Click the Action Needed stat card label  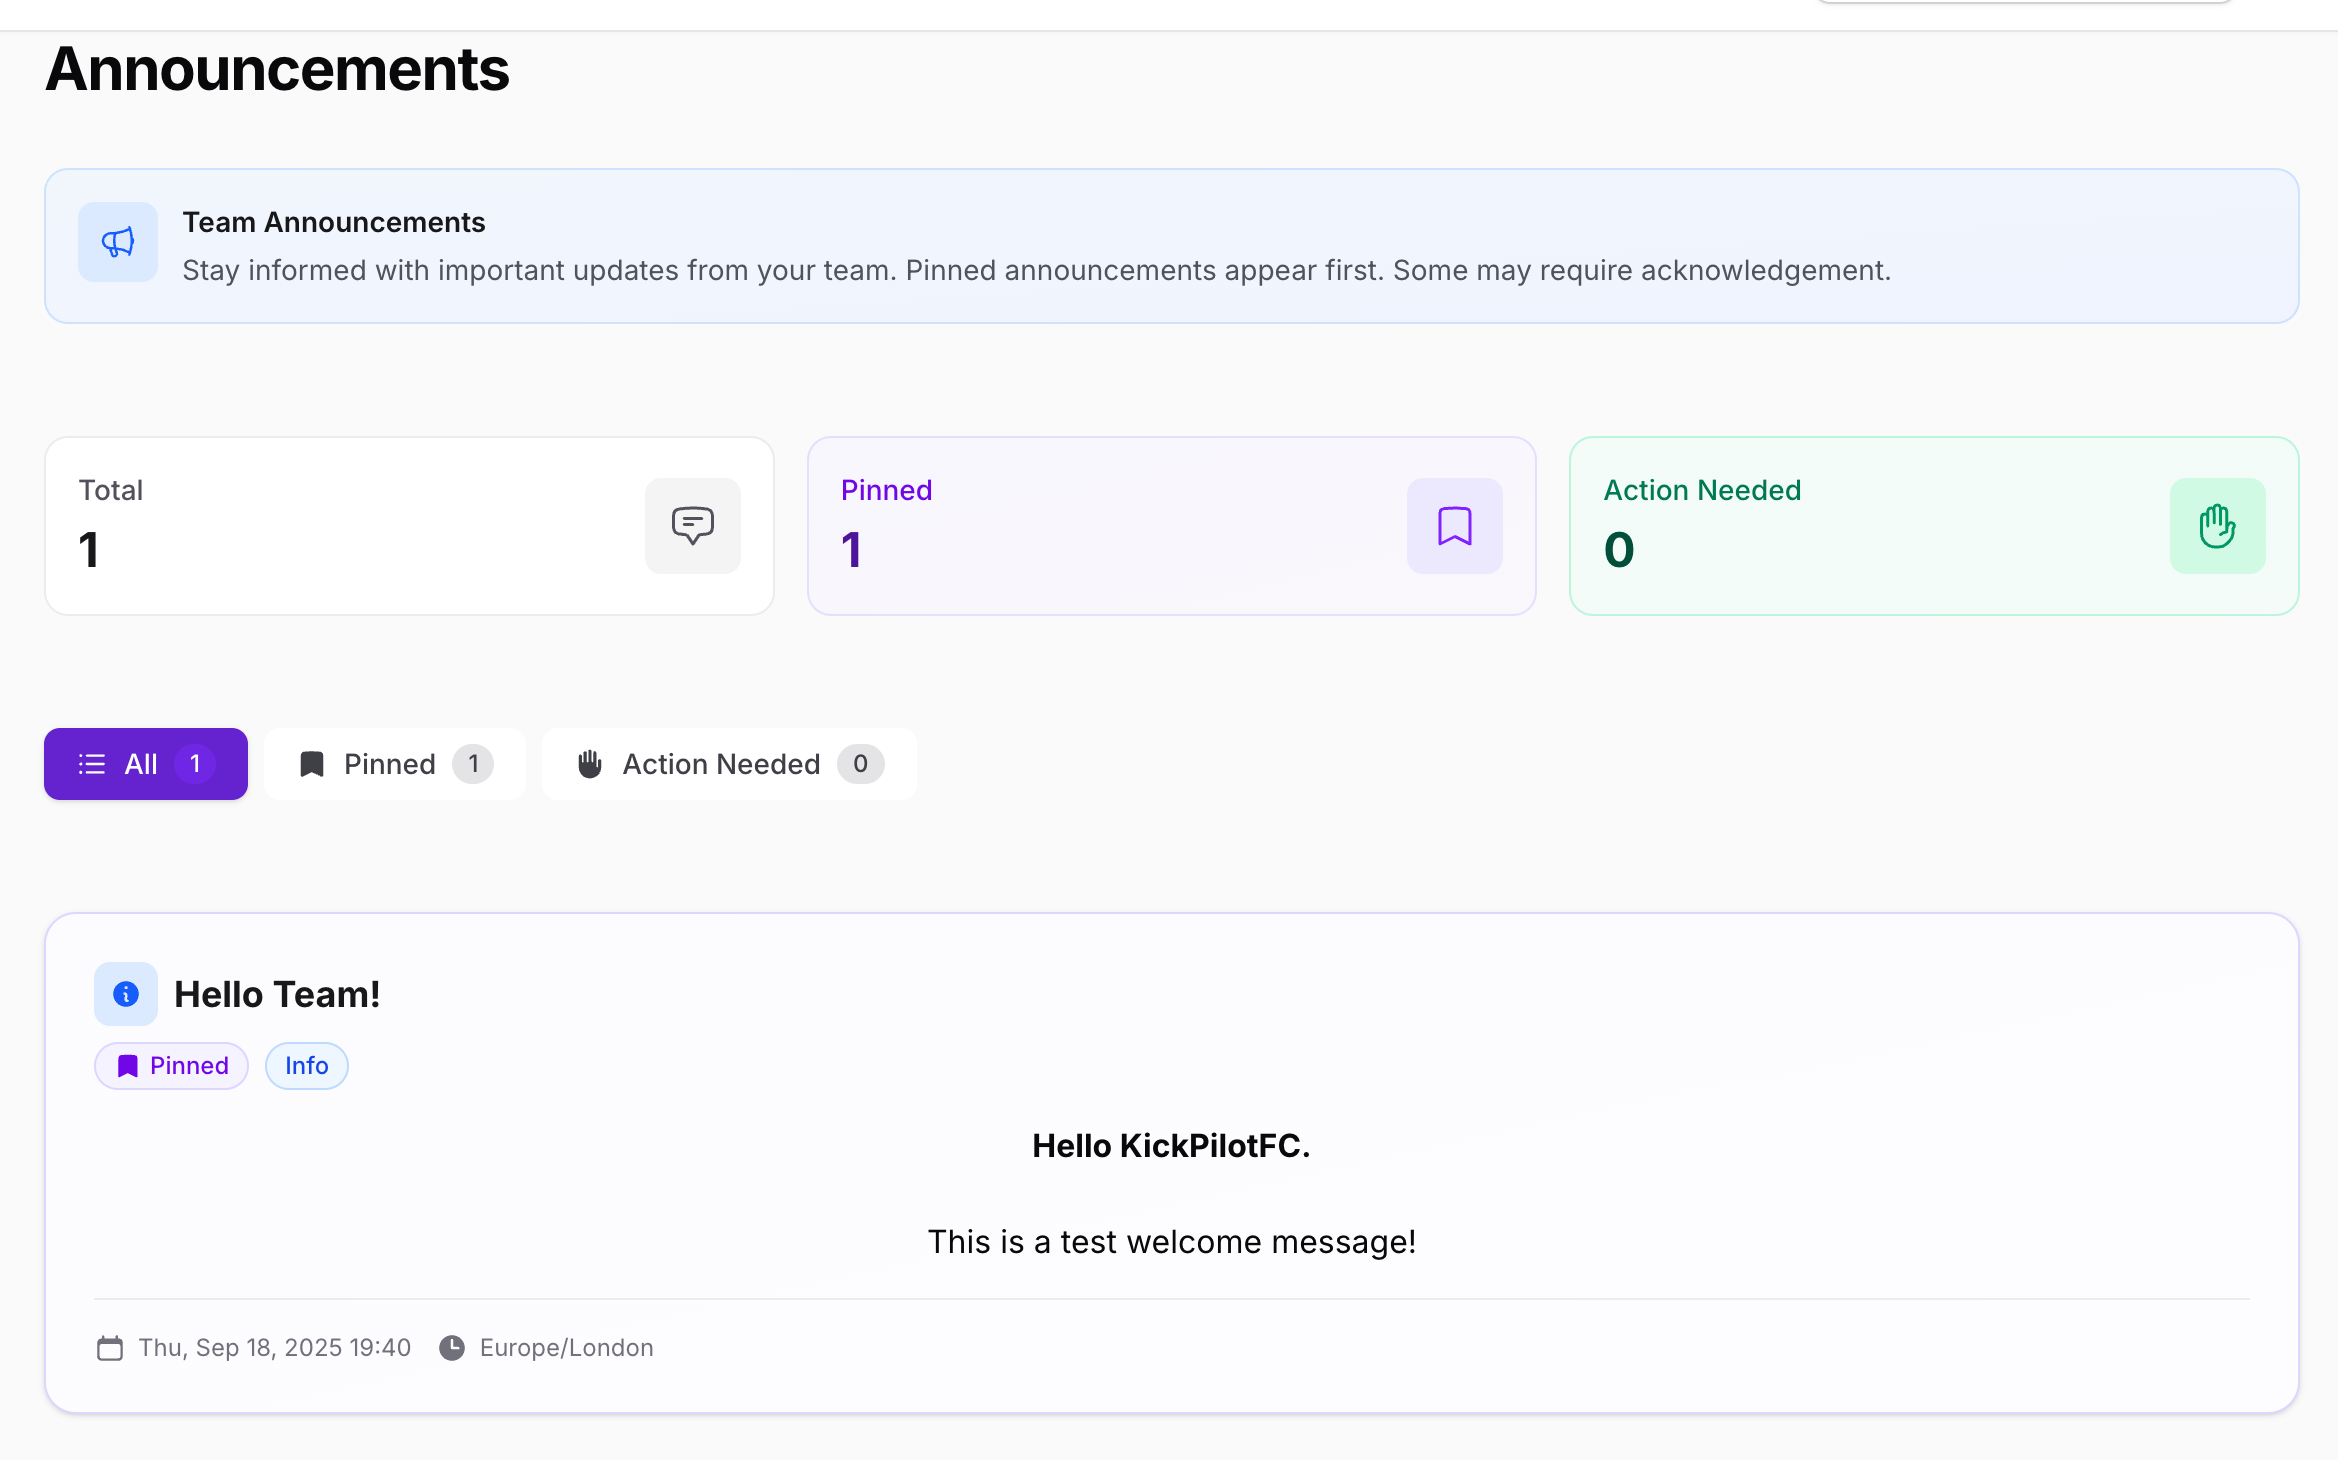tap(1702, 490)
